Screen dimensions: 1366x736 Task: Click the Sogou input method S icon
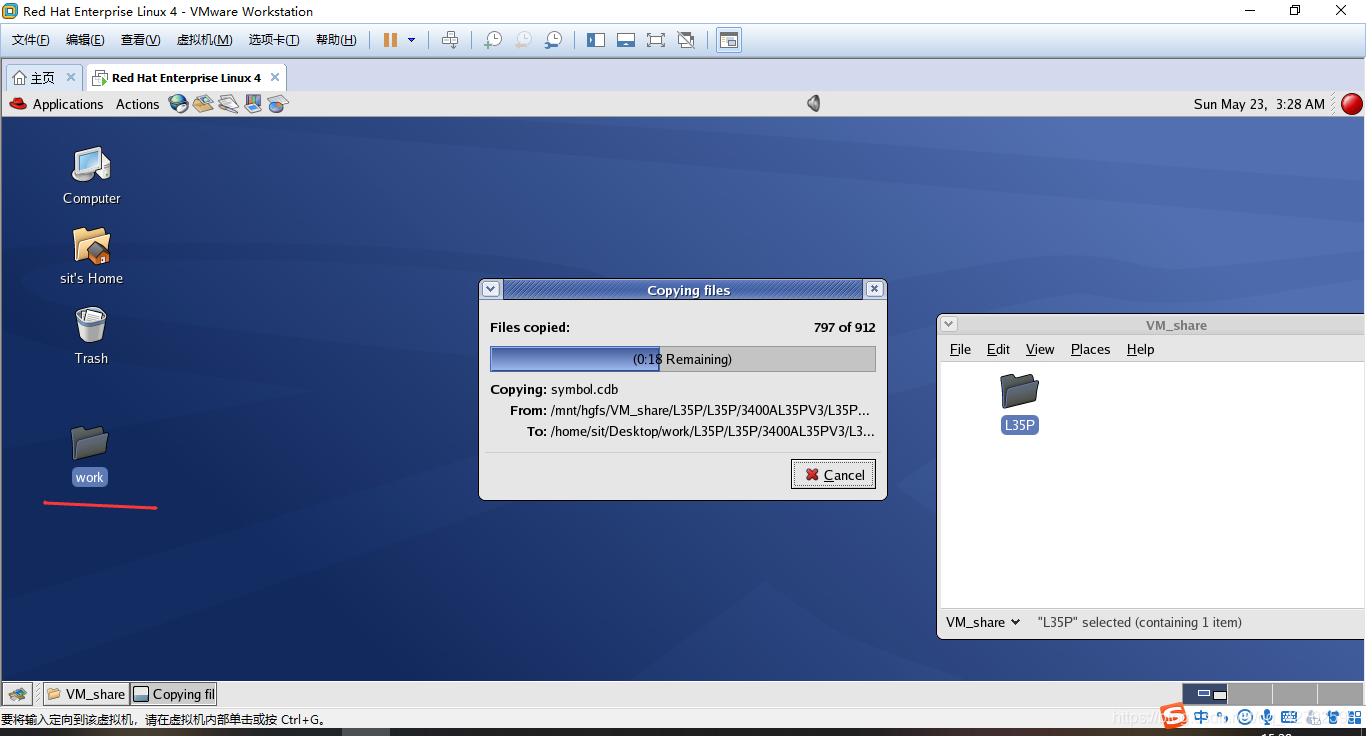(x=1174, y=717)
